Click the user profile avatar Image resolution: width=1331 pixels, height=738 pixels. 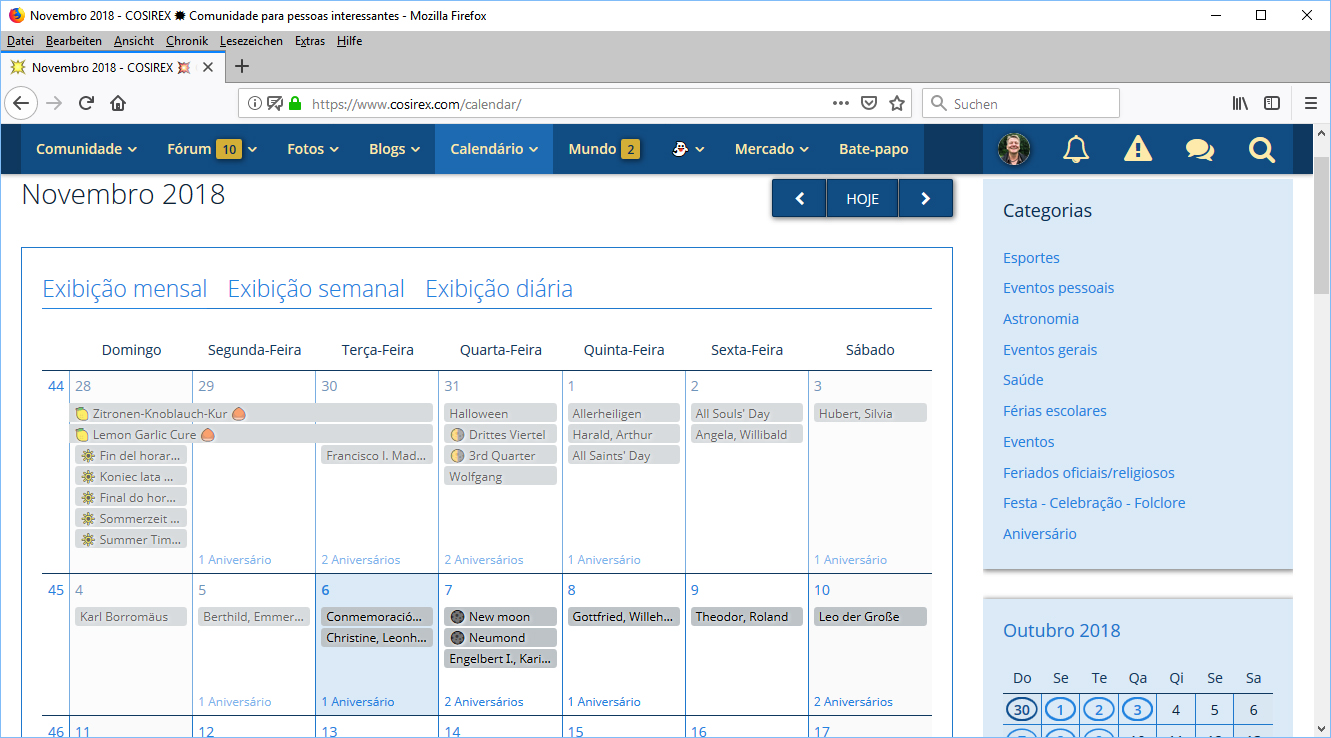click(1014, 149)
